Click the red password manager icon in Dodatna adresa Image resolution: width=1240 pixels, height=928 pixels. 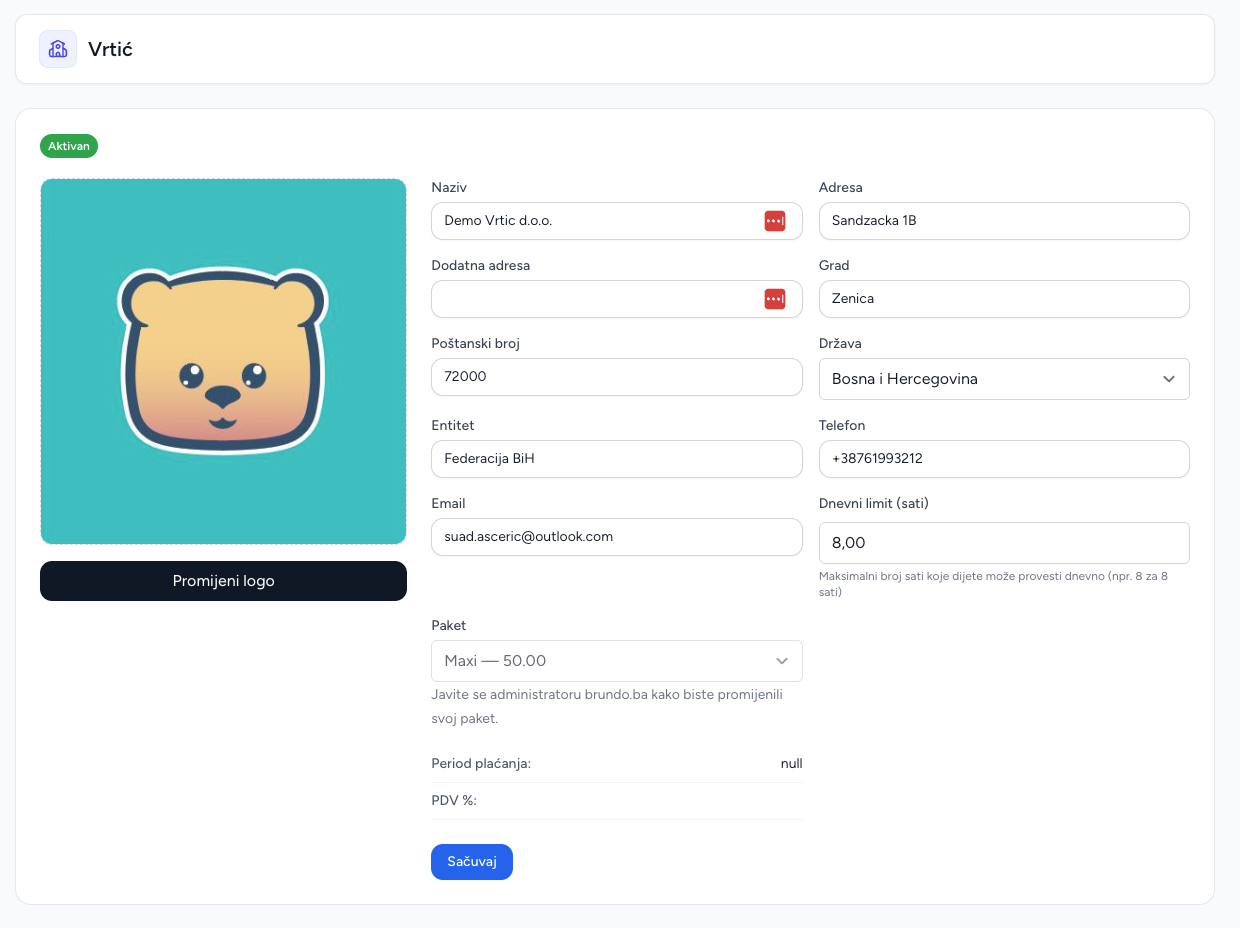point(775,299)
